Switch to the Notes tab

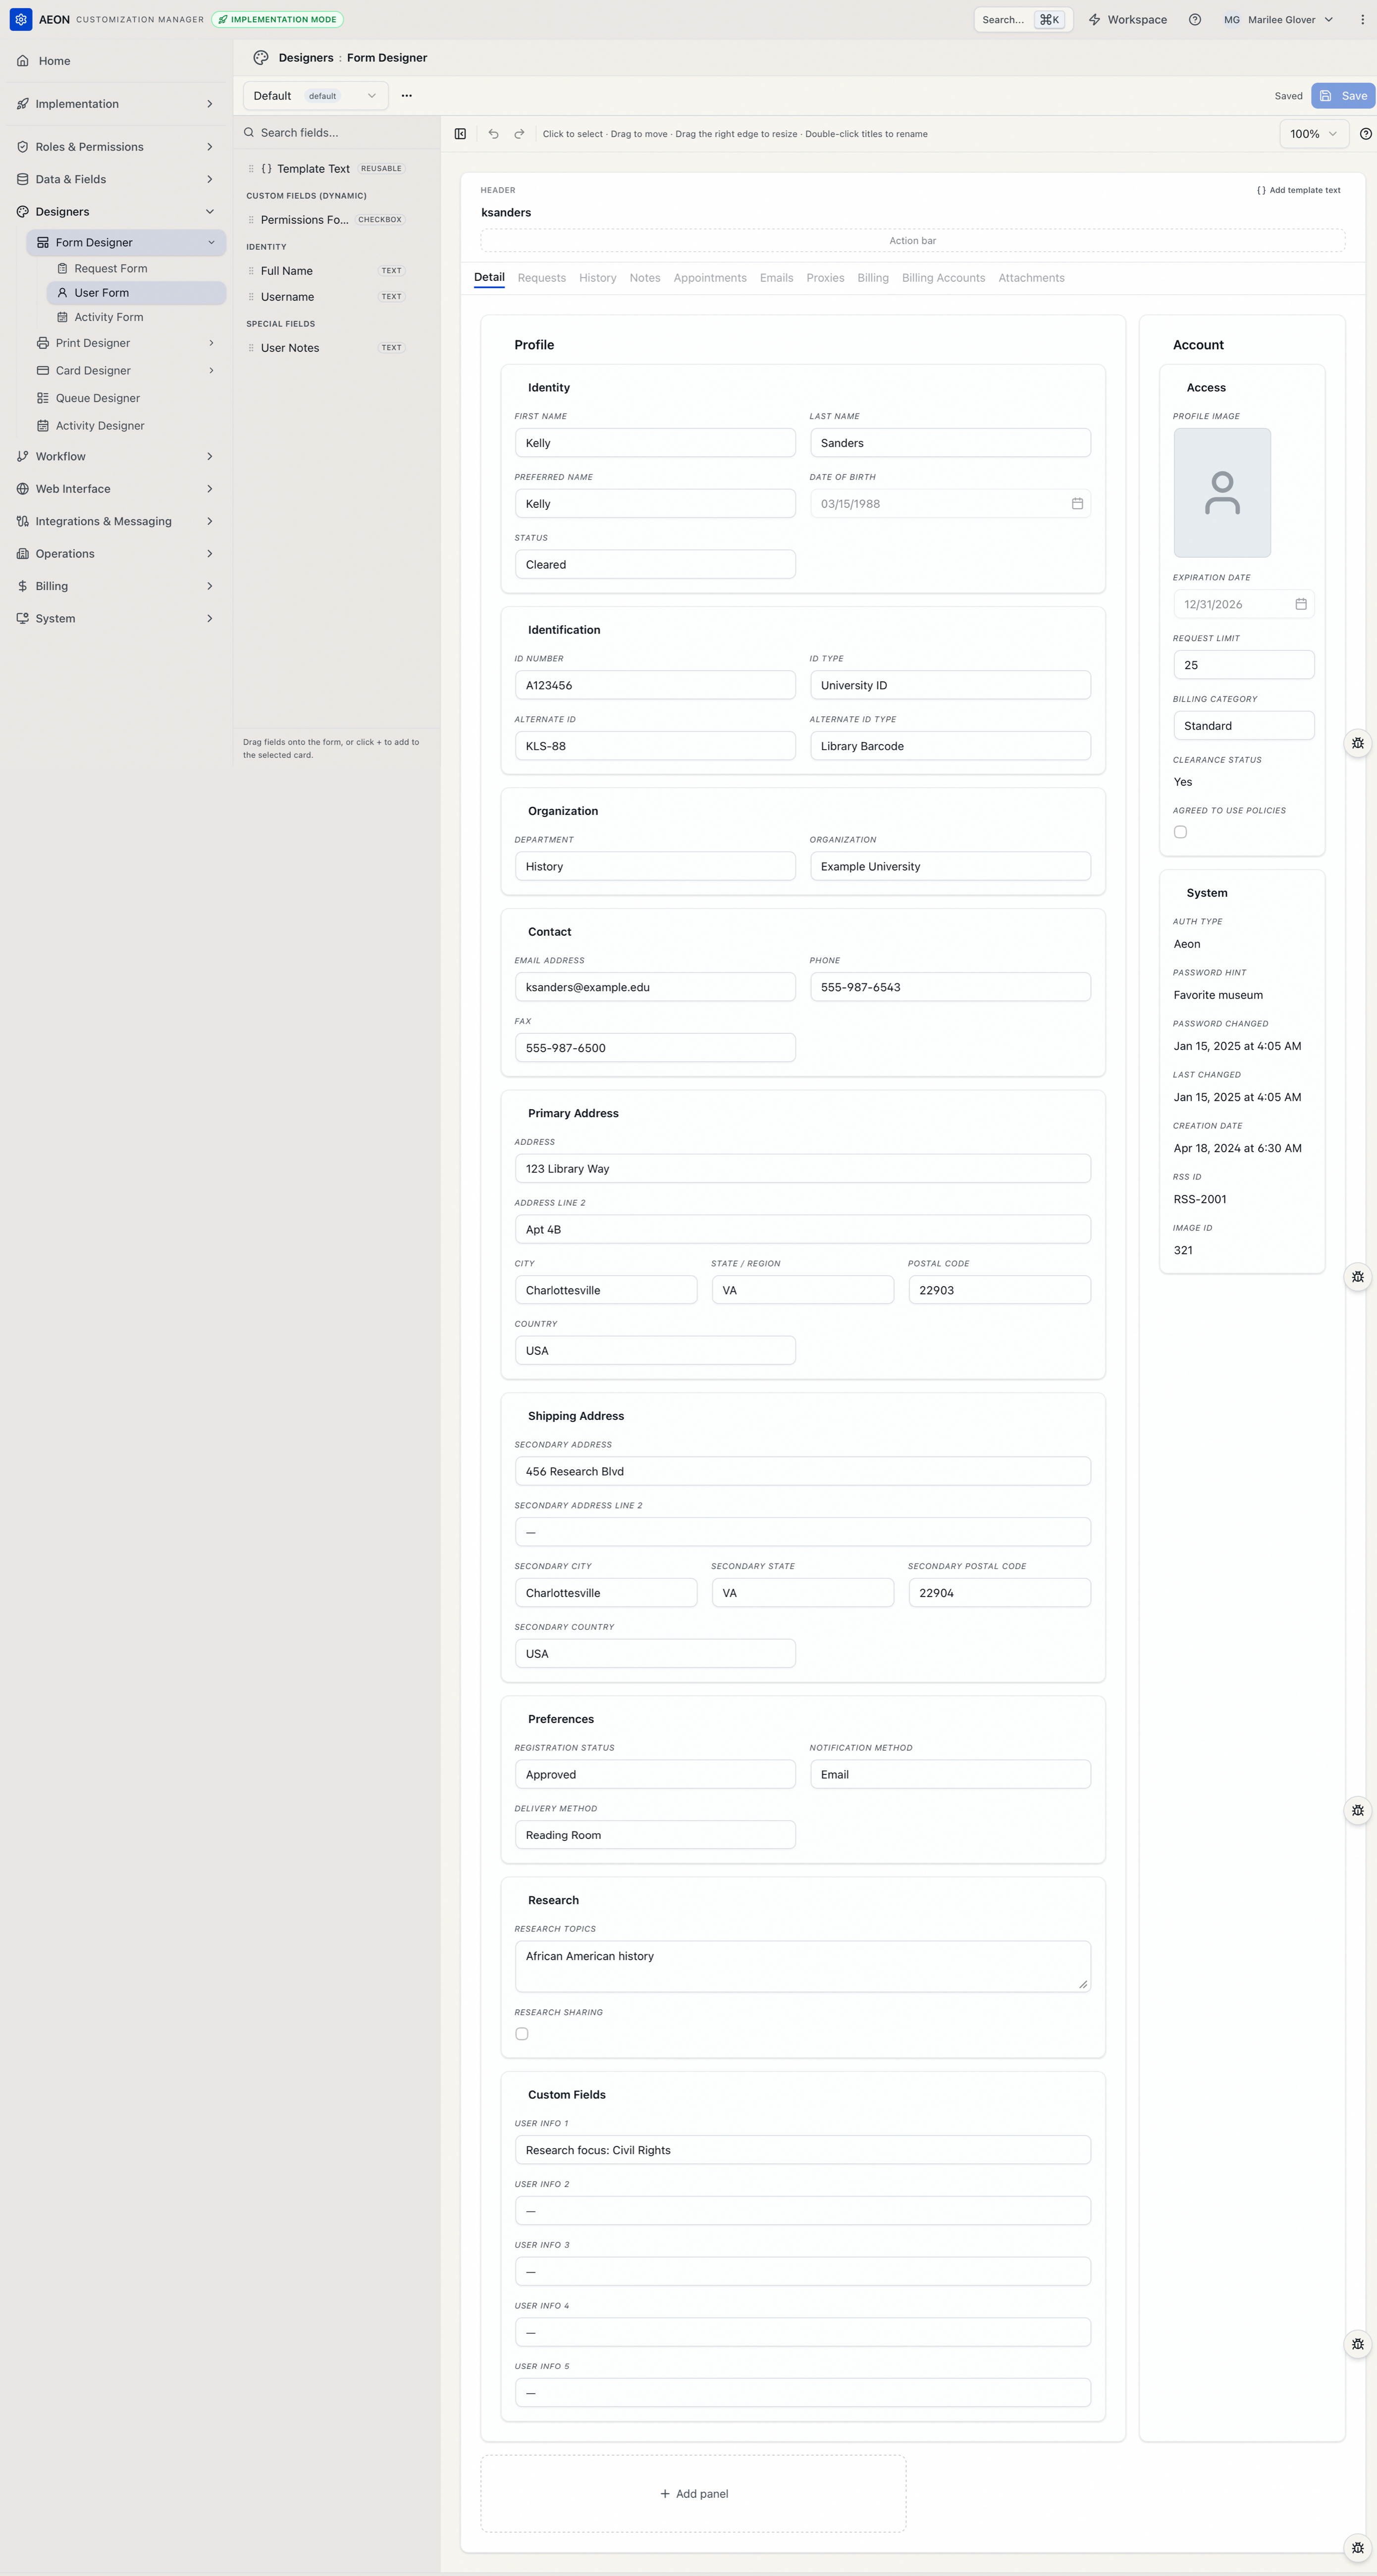(x=644, y=278)
